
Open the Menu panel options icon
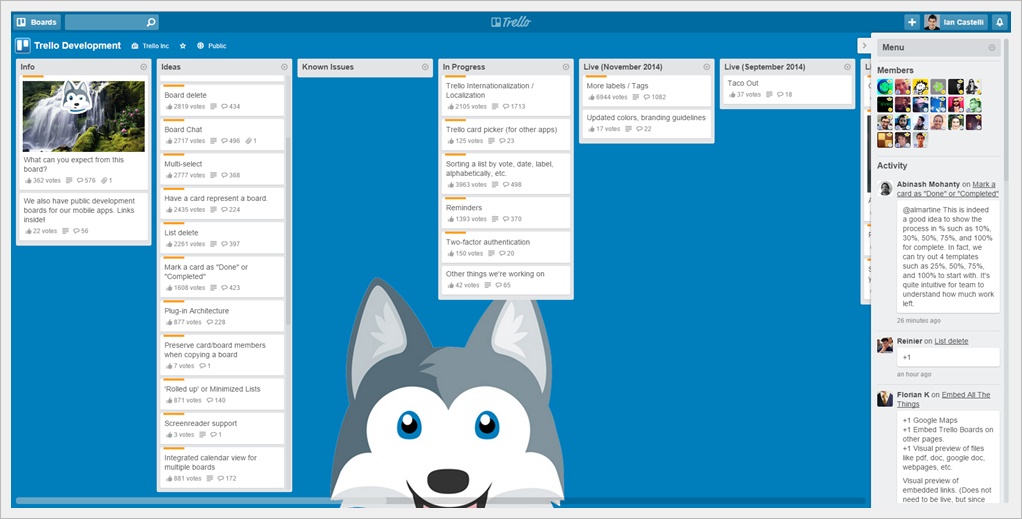[x=992, y=48]
